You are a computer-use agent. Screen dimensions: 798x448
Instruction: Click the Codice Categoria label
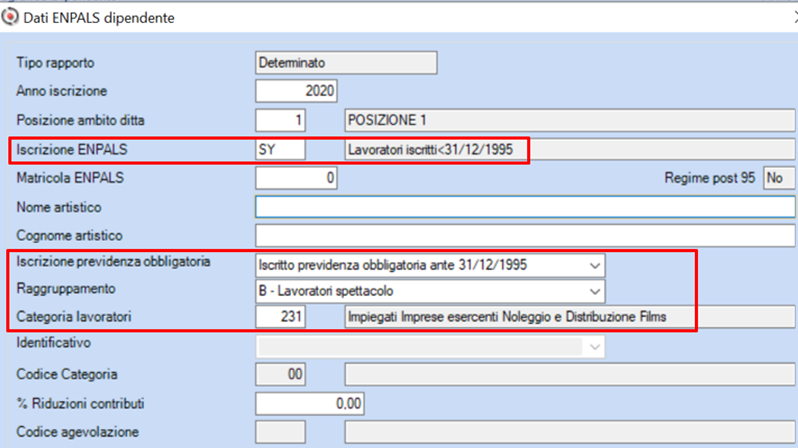(67, 374)
